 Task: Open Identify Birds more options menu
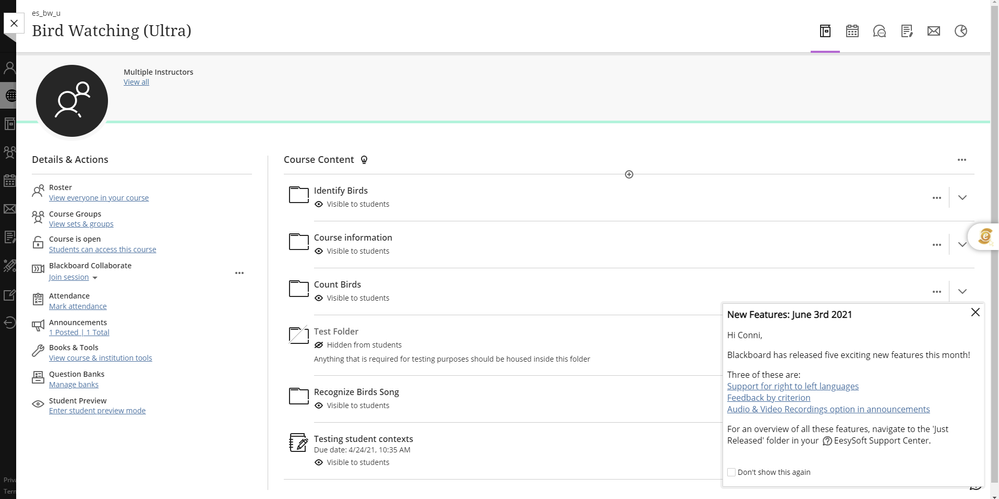(937, 198)
